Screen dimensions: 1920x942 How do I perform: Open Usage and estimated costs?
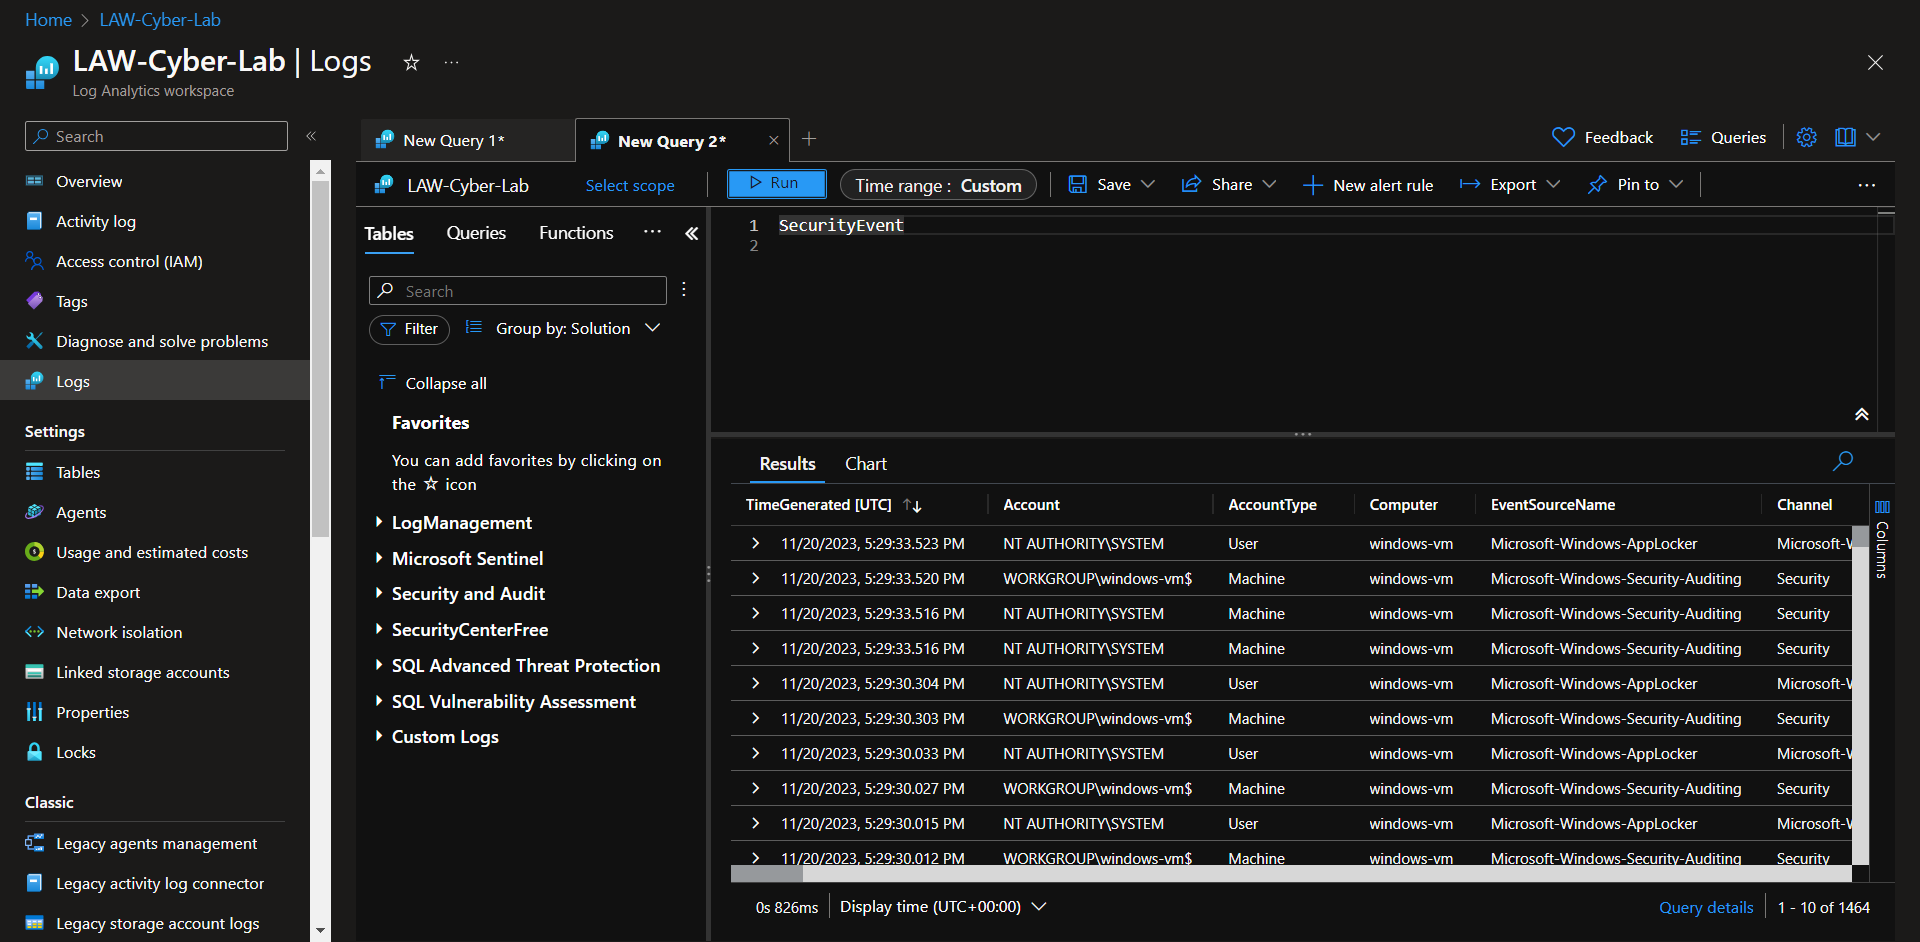point(152,552)
